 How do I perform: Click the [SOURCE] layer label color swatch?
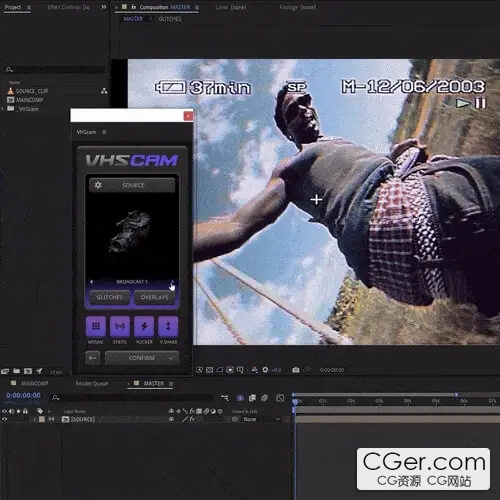[x=42, y=419]
